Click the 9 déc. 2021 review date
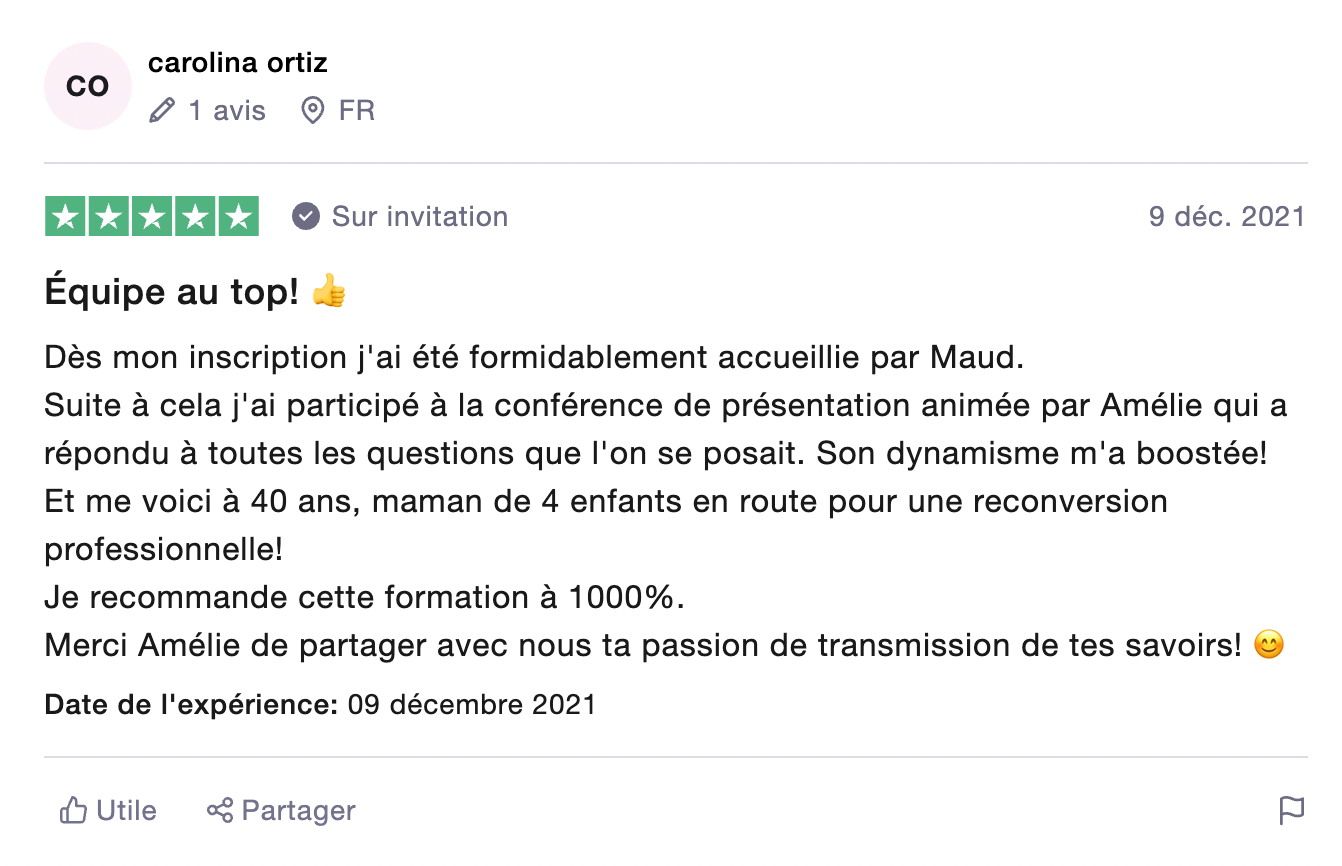Screen dimensions: 1342x866 [x=1227, y=216]
